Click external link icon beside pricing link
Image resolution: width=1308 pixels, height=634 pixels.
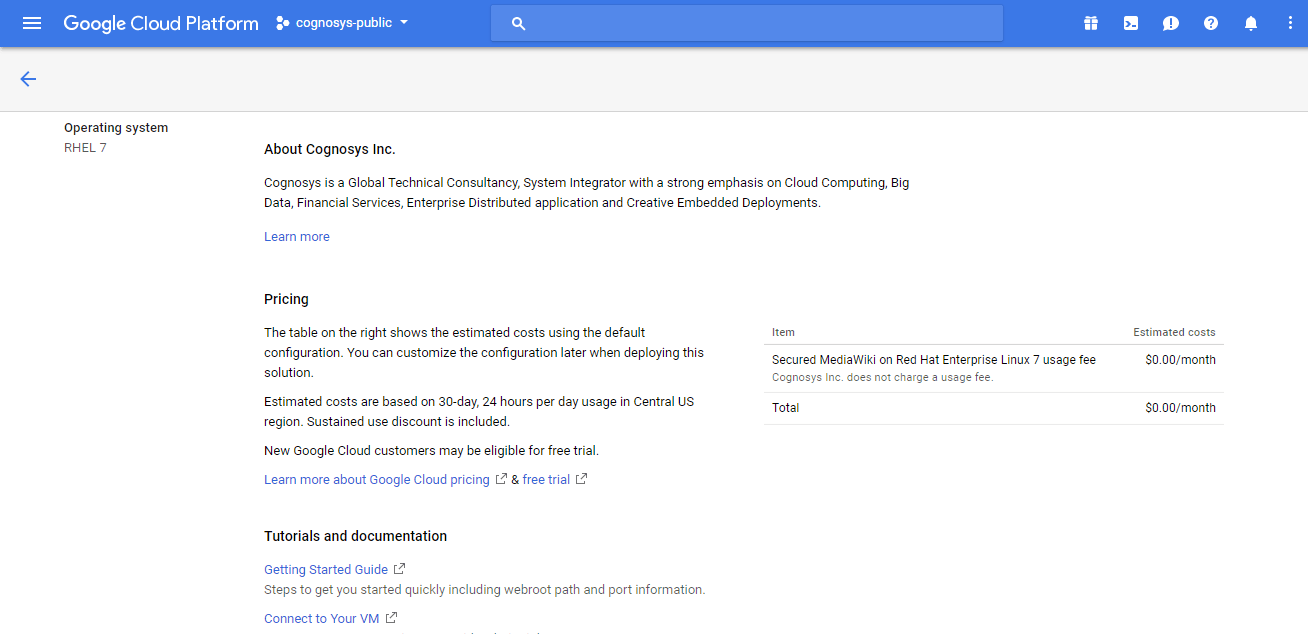tap(501, 479)
